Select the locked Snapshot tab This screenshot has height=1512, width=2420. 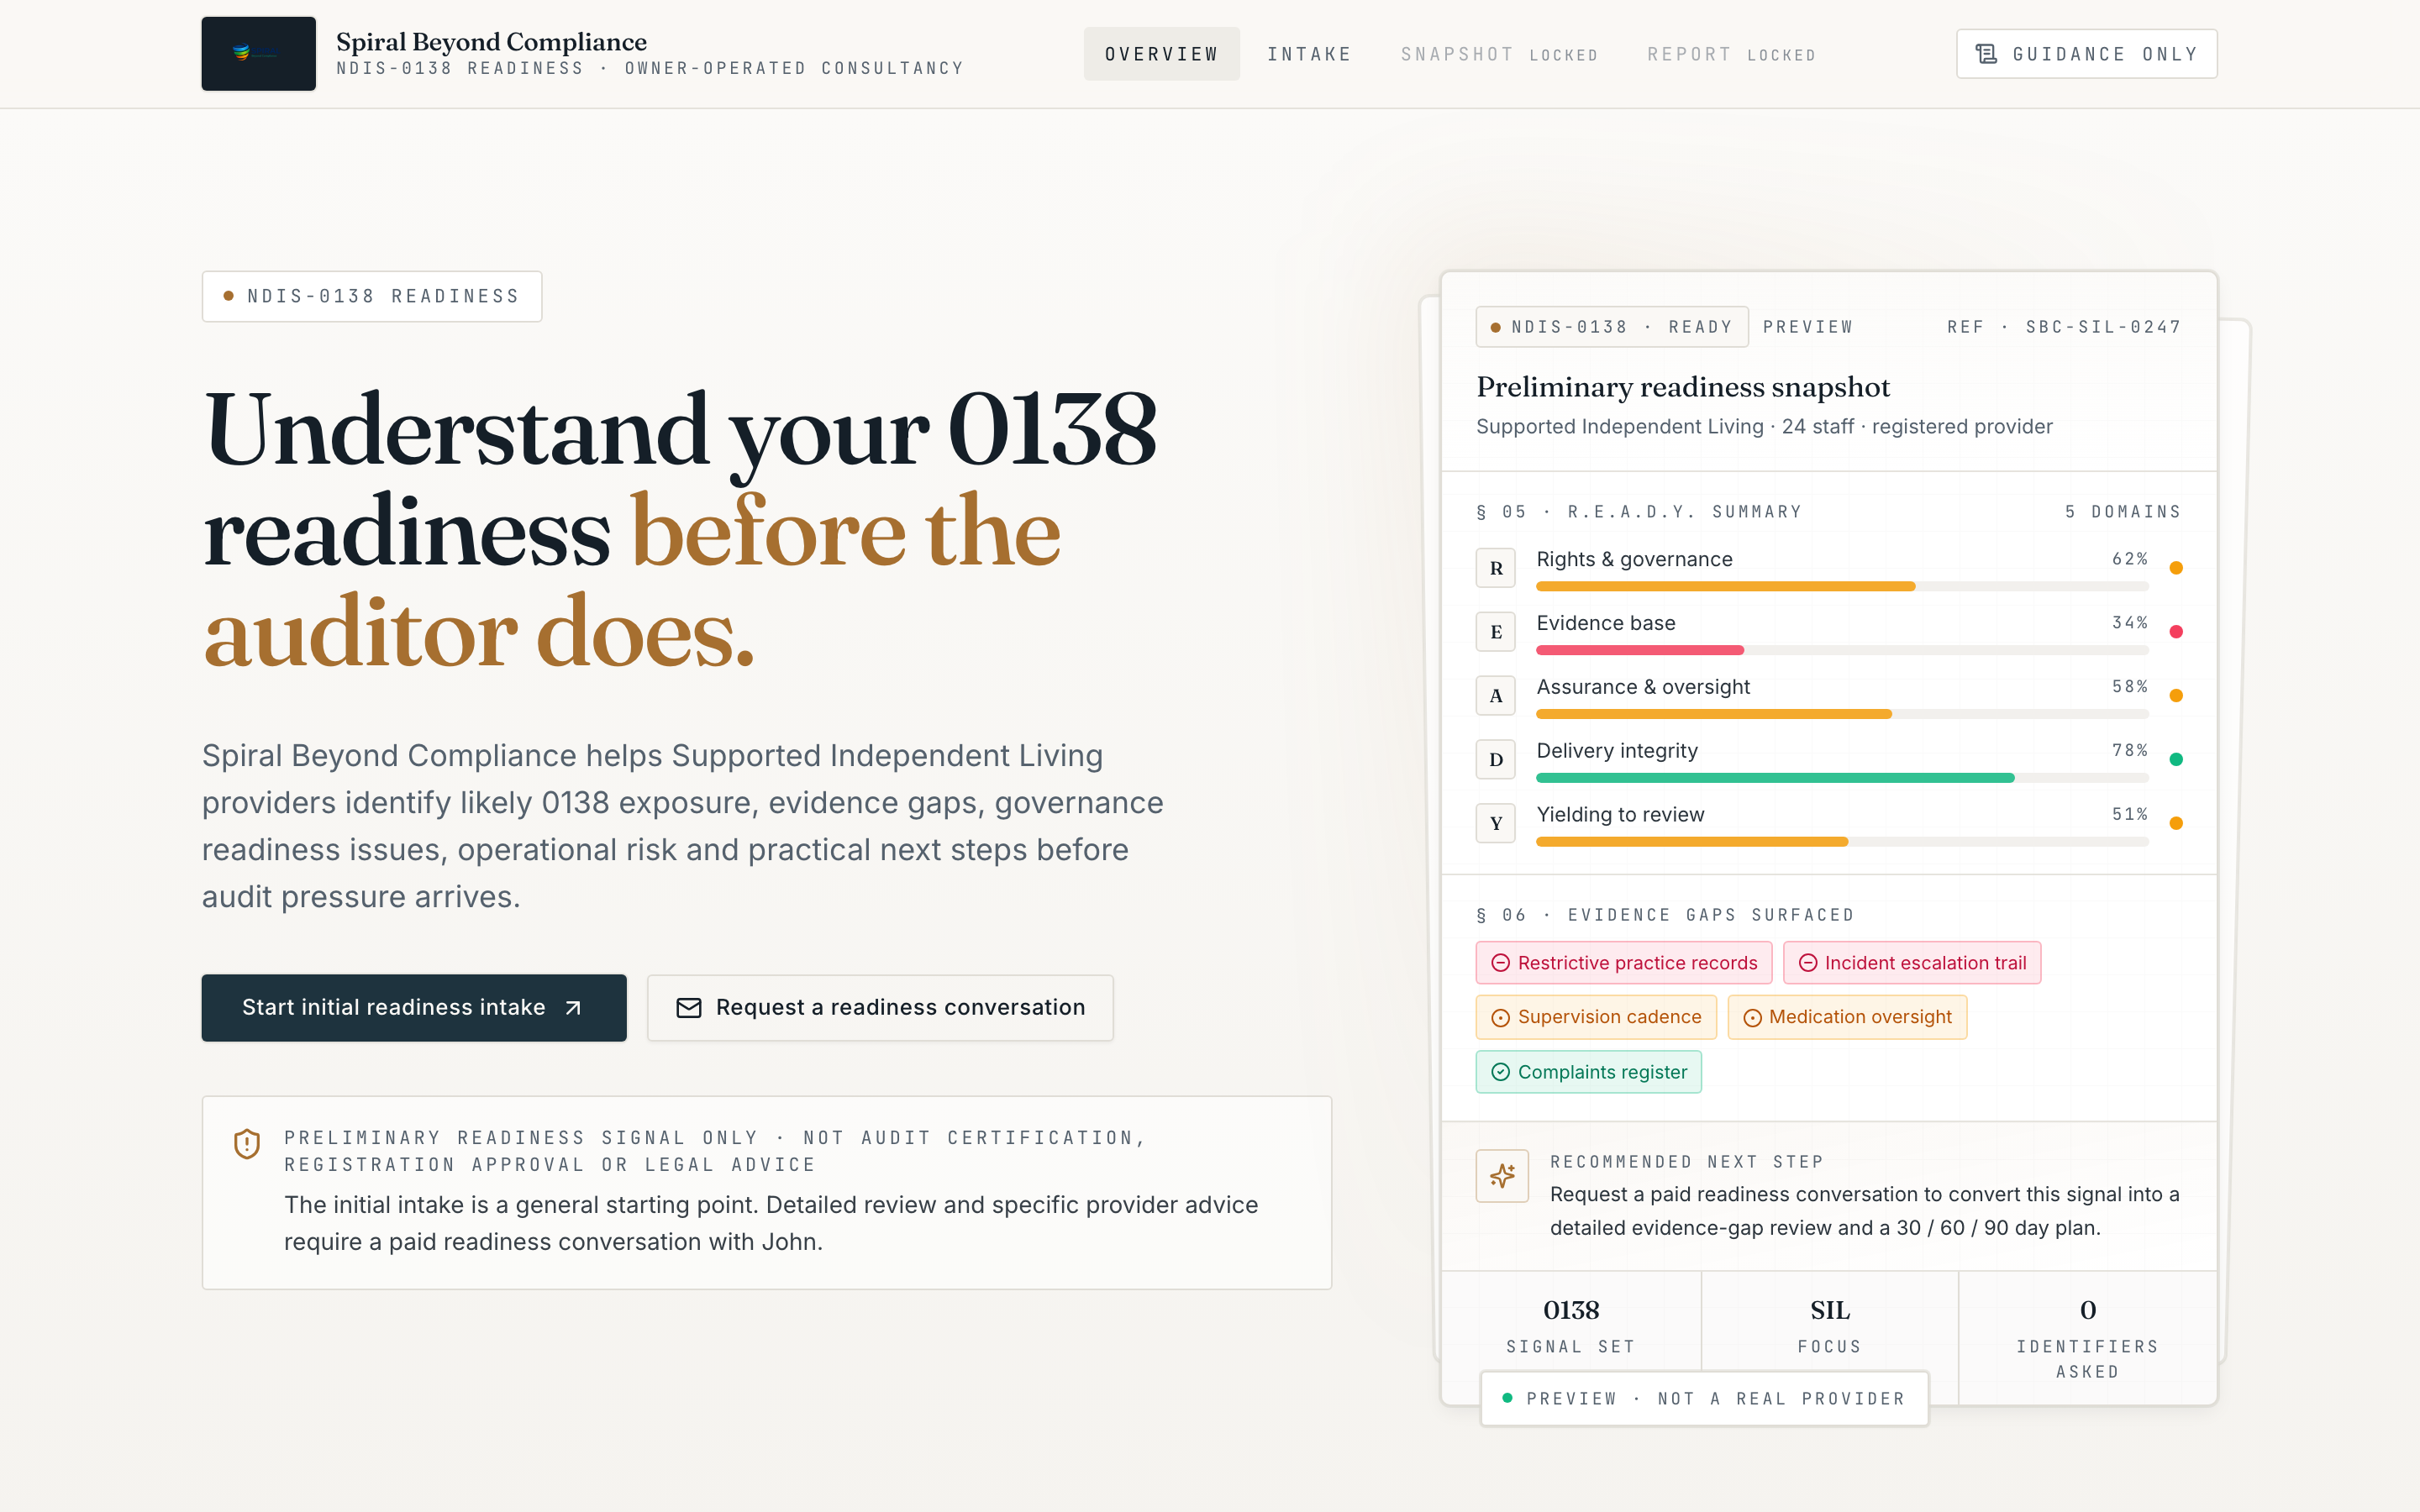(1499, 54)
